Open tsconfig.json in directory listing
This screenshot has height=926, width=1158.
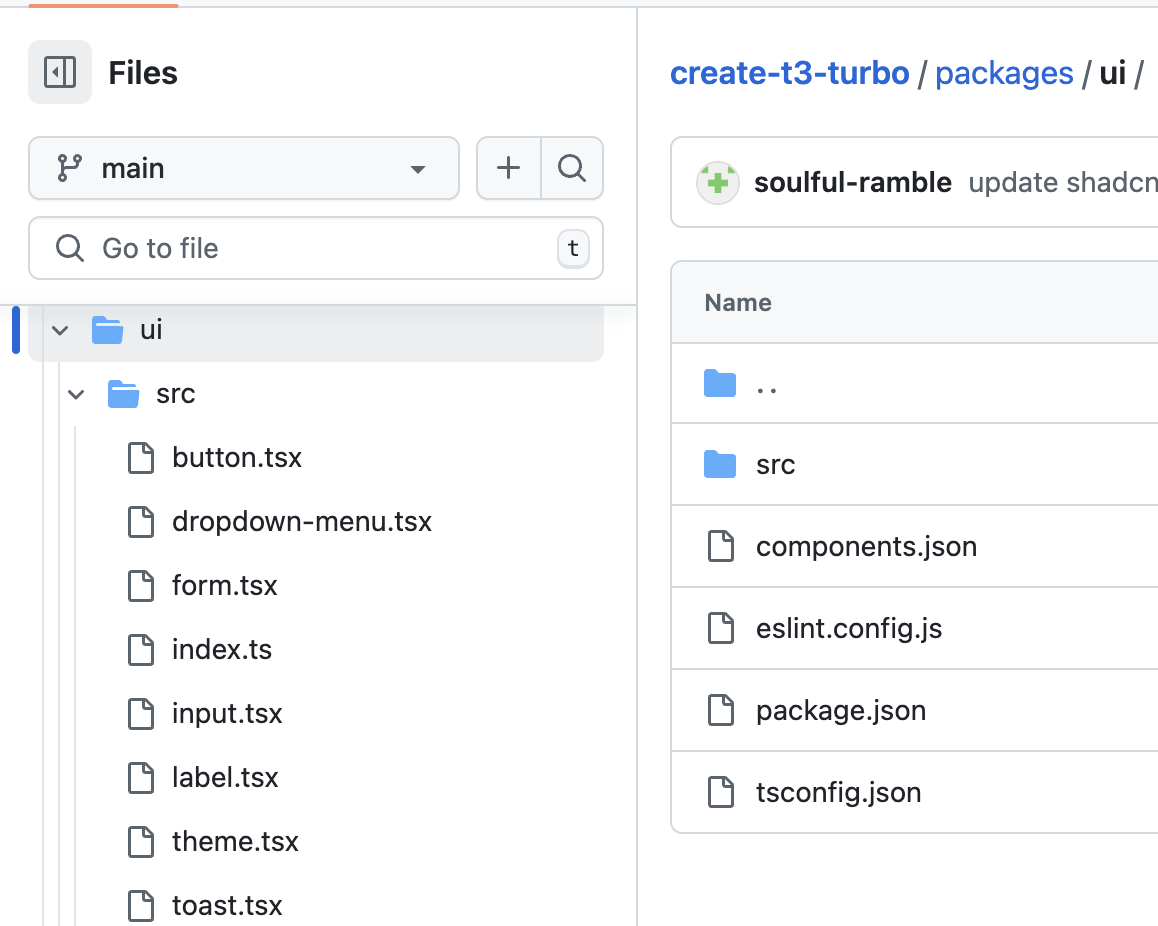pyautogui.click(x=838, y=793)
